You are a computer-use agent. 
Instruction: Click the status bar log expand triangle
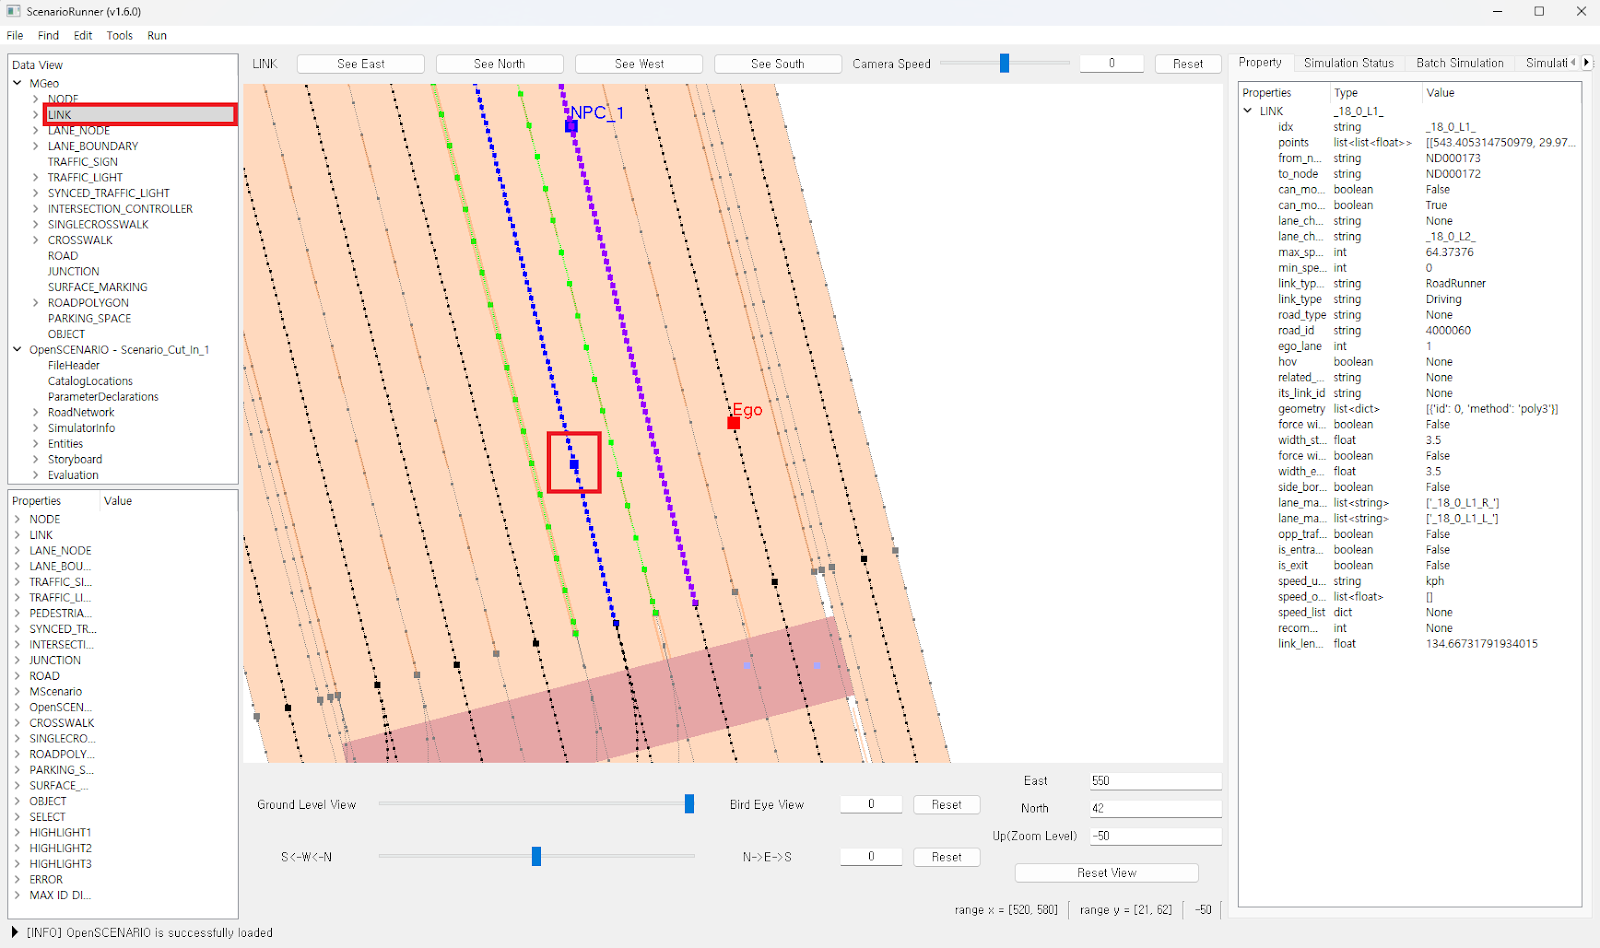(x=14, y=932)
